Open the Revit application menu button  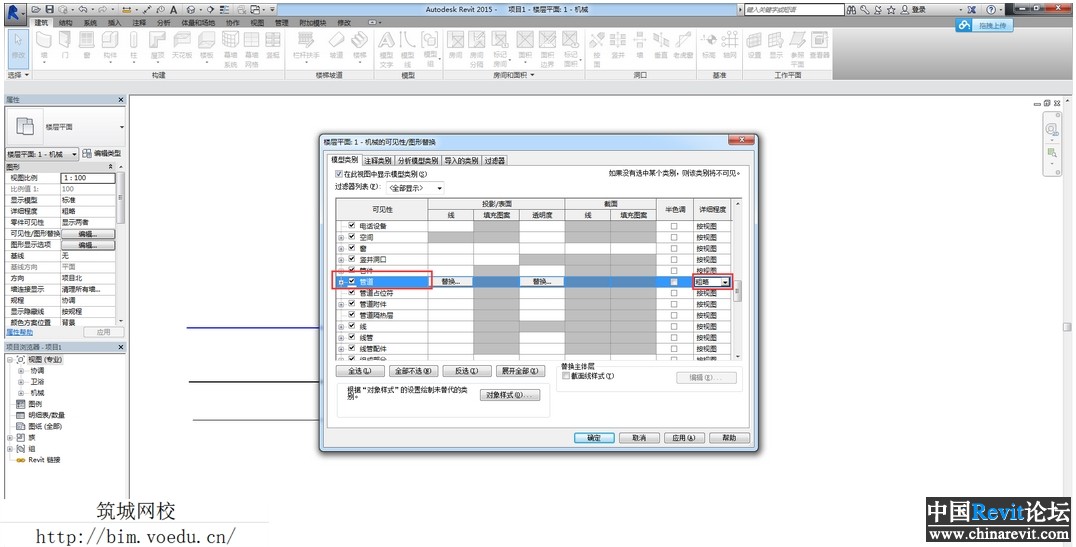point(14,12)
